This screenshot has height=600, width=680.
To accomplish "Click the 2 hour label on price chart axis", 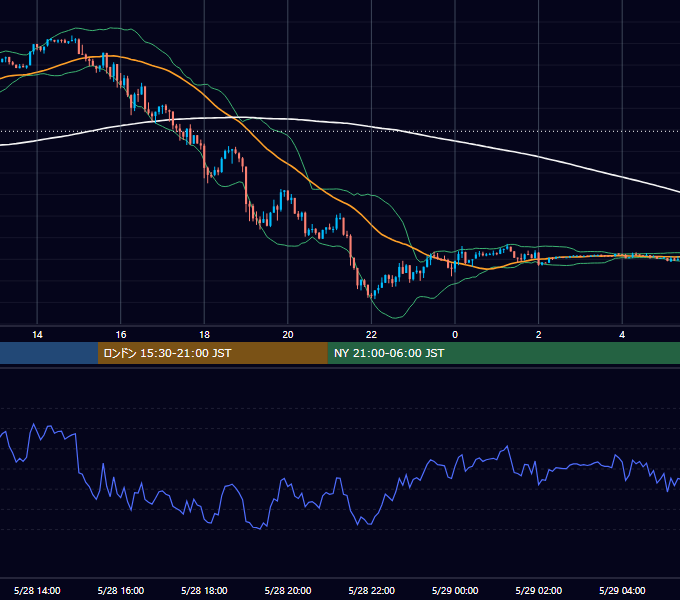I will [539, 334].
